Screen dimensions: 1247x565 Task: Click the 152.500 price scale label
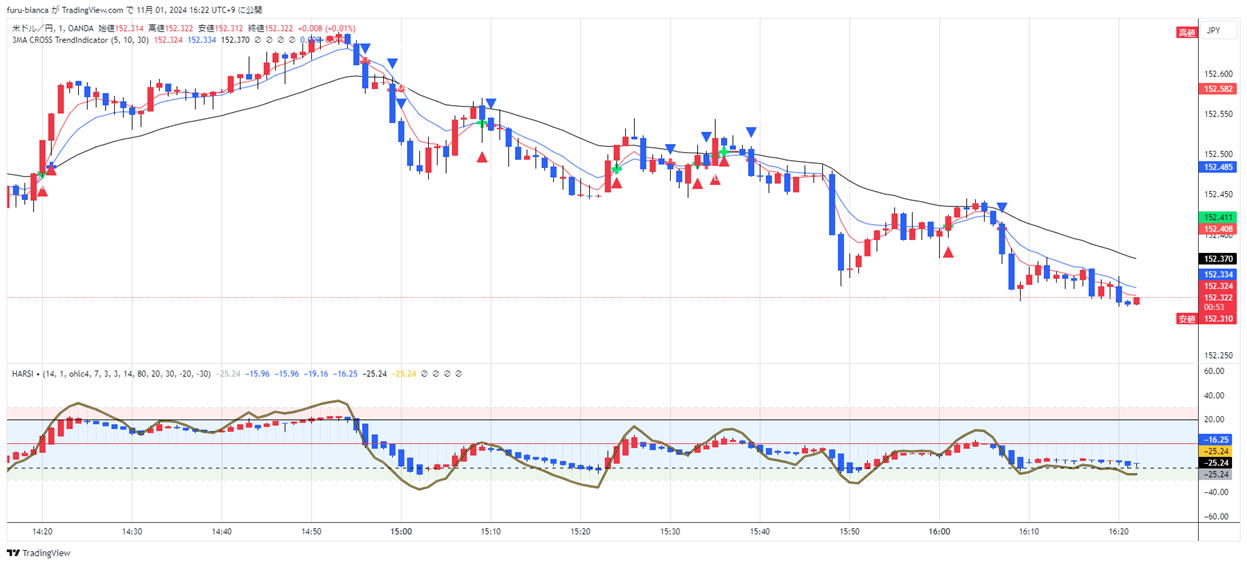1217,154
